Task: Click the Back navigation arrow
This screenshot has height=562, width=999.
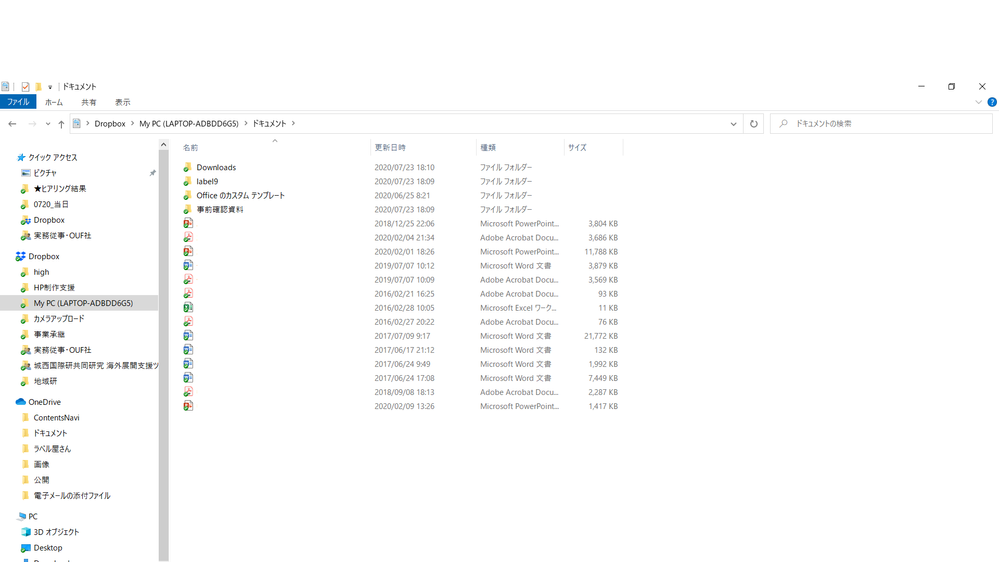Action: (12, 124)
